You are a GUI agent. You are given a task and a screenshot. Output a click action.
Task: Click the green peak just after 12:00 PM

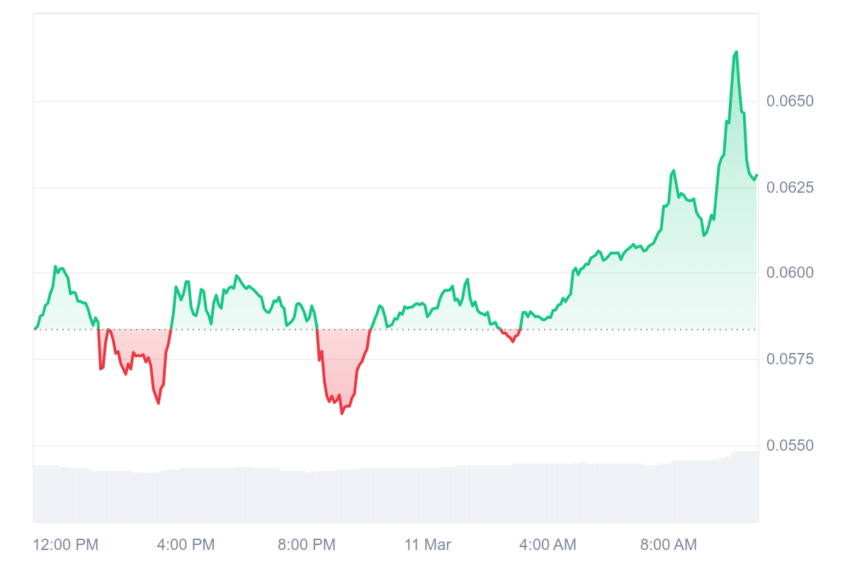click(x=55, y=266)
